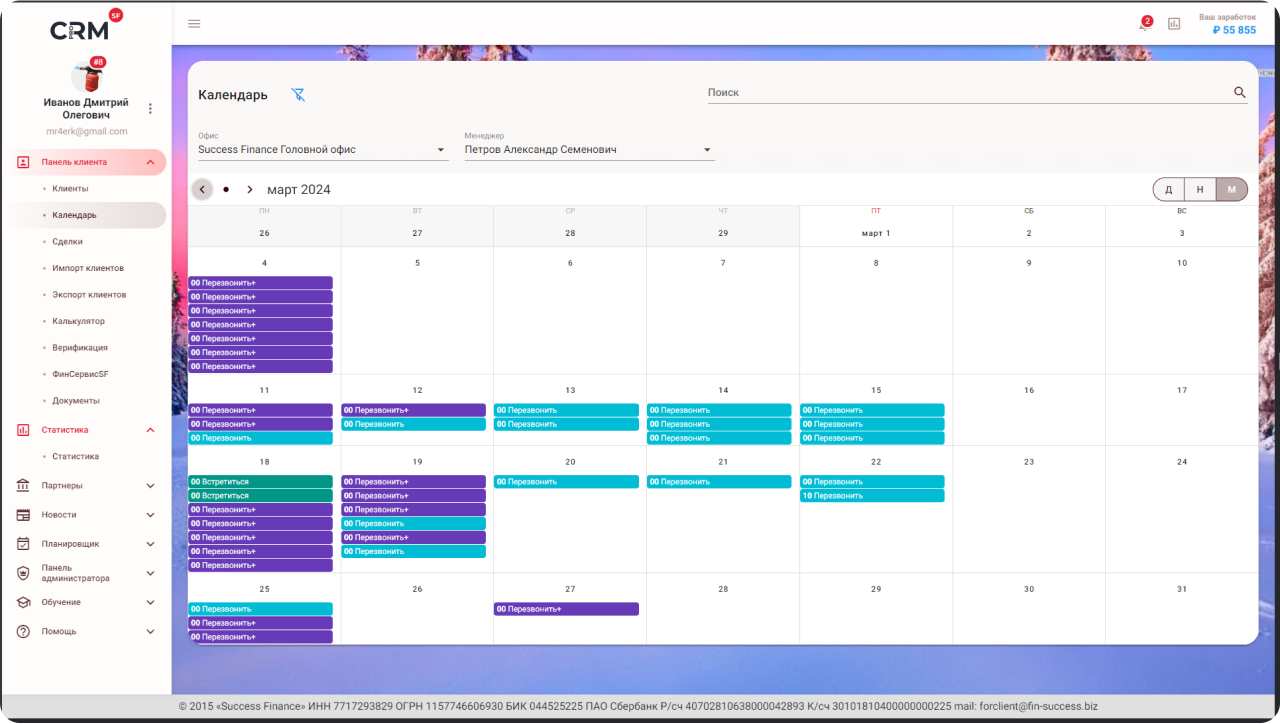
Task: Click the Поиск search field
Action: 968,92
